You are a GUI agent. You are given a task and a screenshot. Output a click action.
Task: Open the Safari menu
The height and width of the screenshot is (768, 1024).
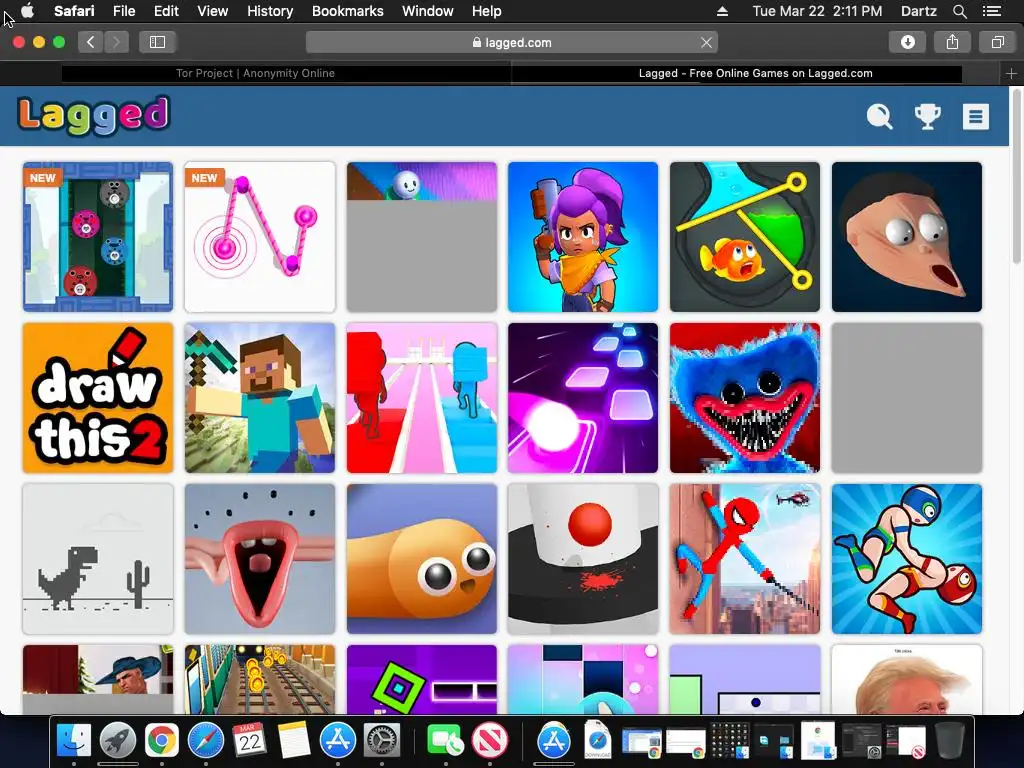pyautogui.click(x=74, y=11)
